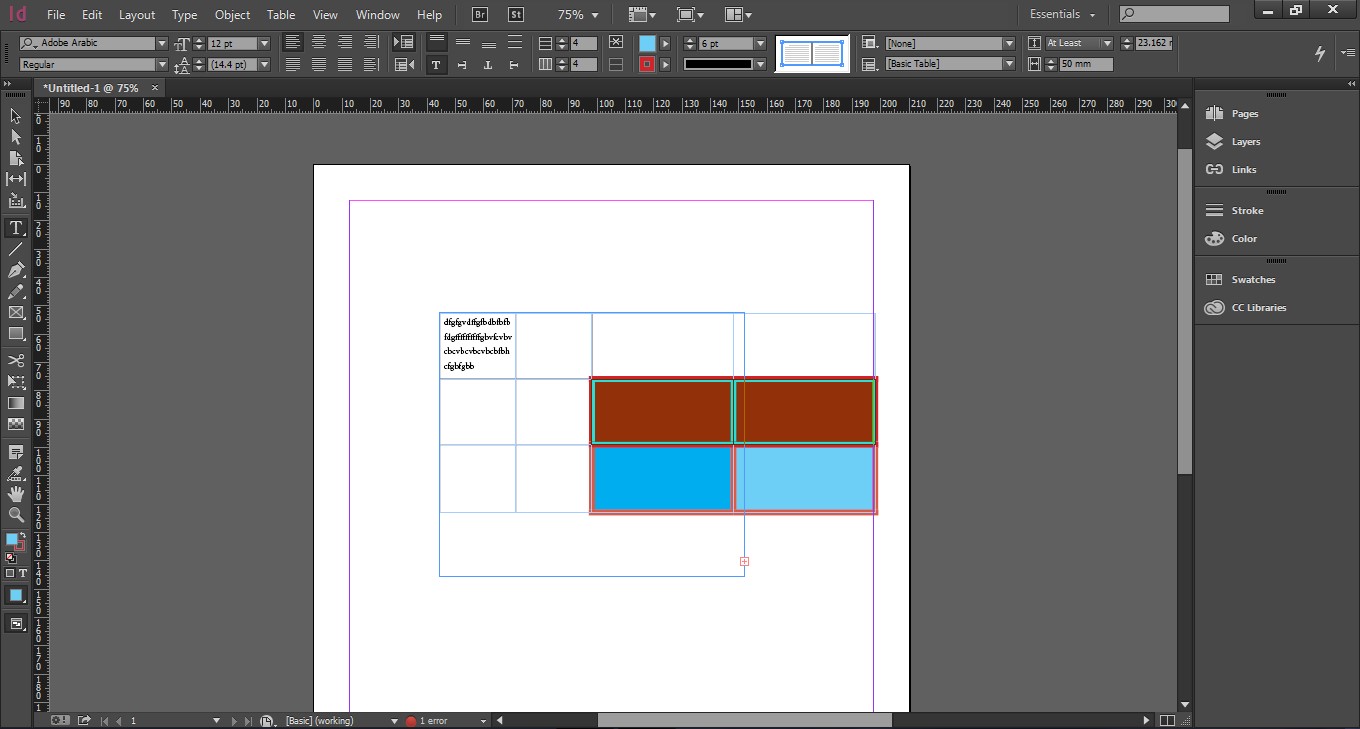Open the row height At Least dropdown
This screenshot has width=1360, height=729.
[1079, 44]
